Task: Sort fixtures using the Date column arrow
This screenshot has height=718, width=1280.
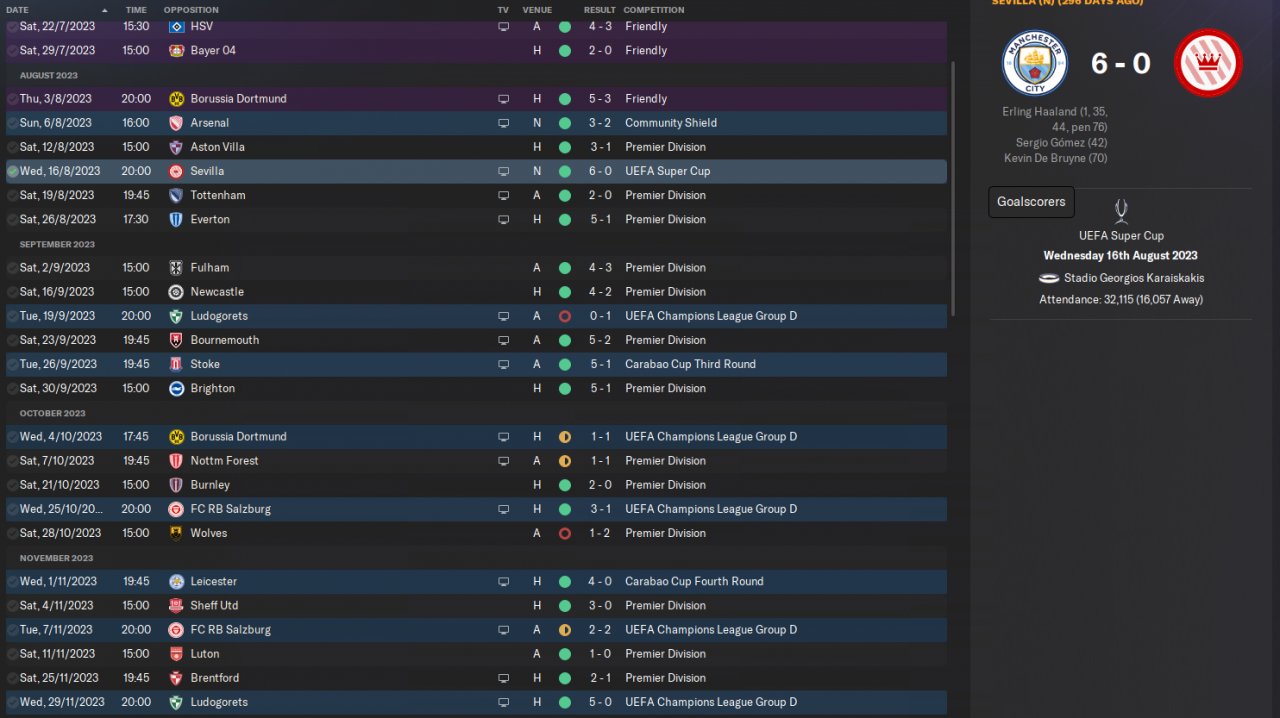Action: [x=104, y=10]
